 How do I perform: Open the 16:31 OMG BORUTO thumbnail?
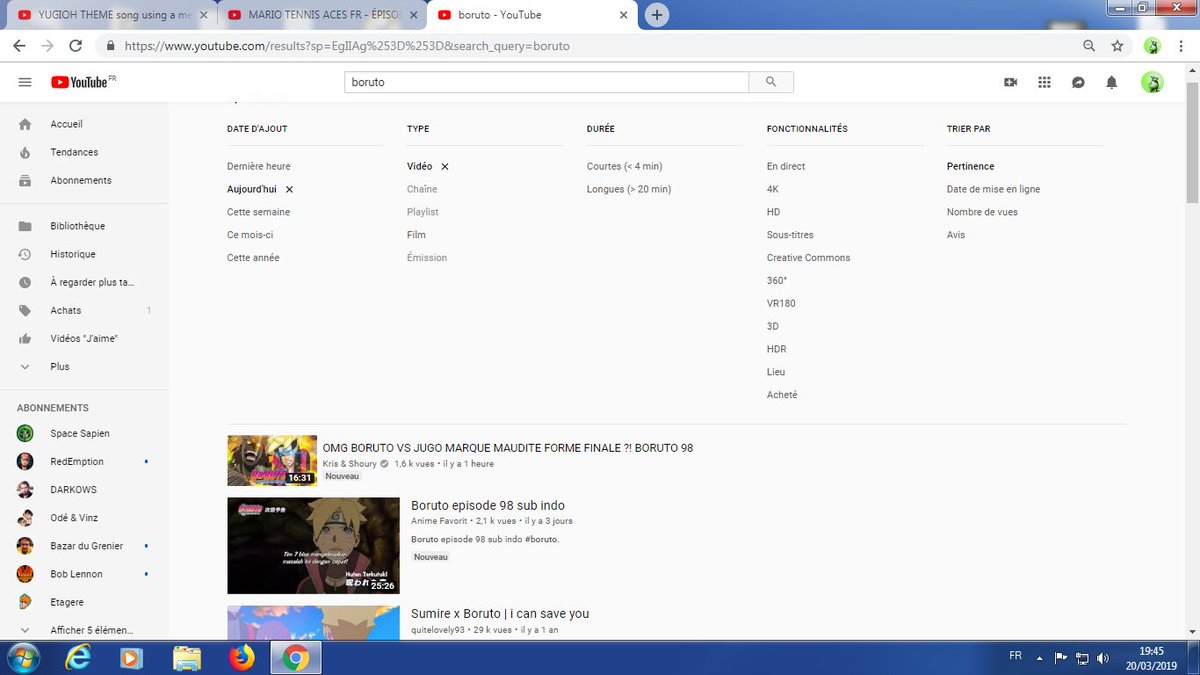click(x=272, y=460)
